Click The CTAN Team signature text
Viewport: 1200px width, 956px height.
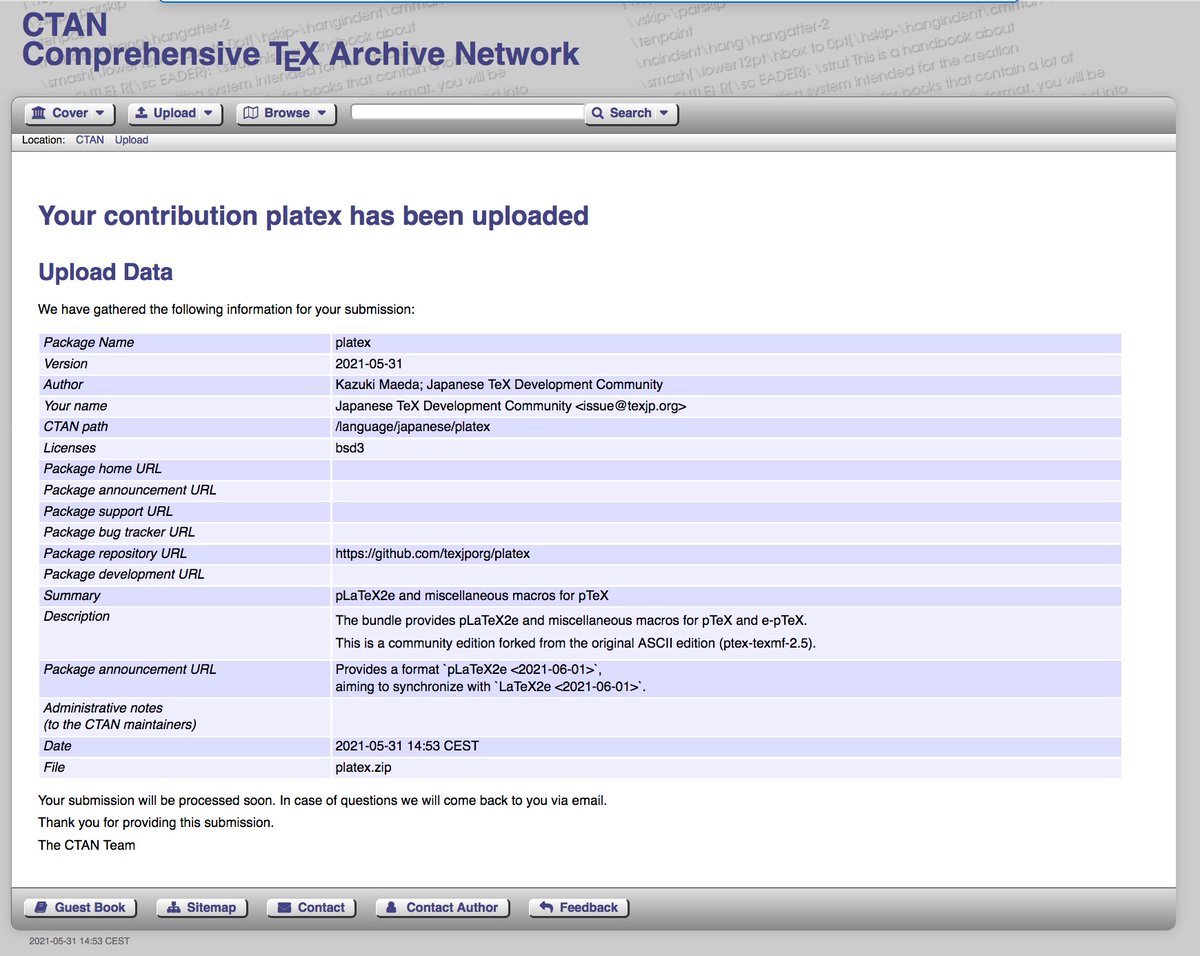click(x=86, y=845)
